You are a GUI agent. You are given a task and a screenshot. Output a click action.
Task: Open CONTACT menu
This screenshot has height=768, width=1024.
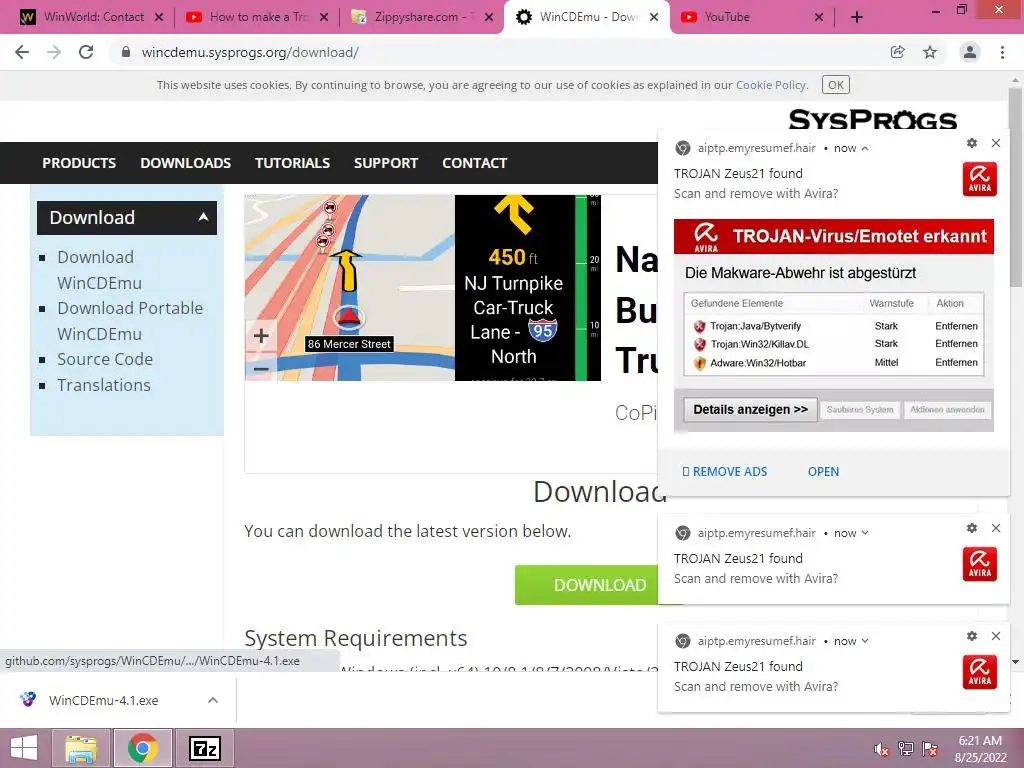click(x=474, y=163)
